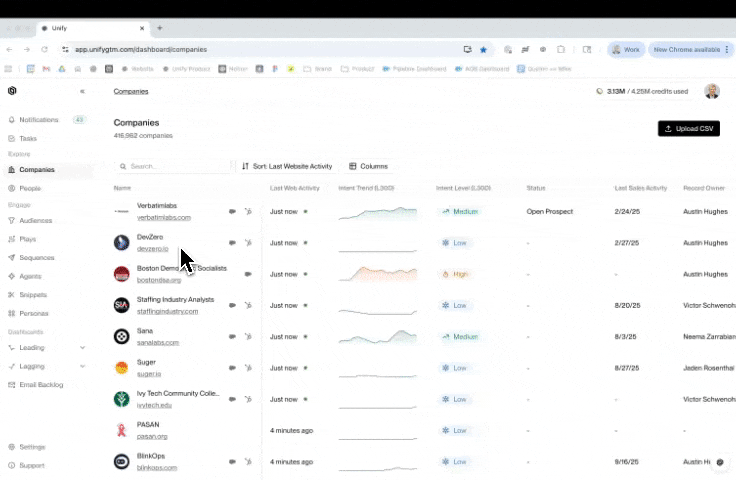Open Sort: Last Website Activity dropdown
The image size is (736, 480).
pos(287,166)
